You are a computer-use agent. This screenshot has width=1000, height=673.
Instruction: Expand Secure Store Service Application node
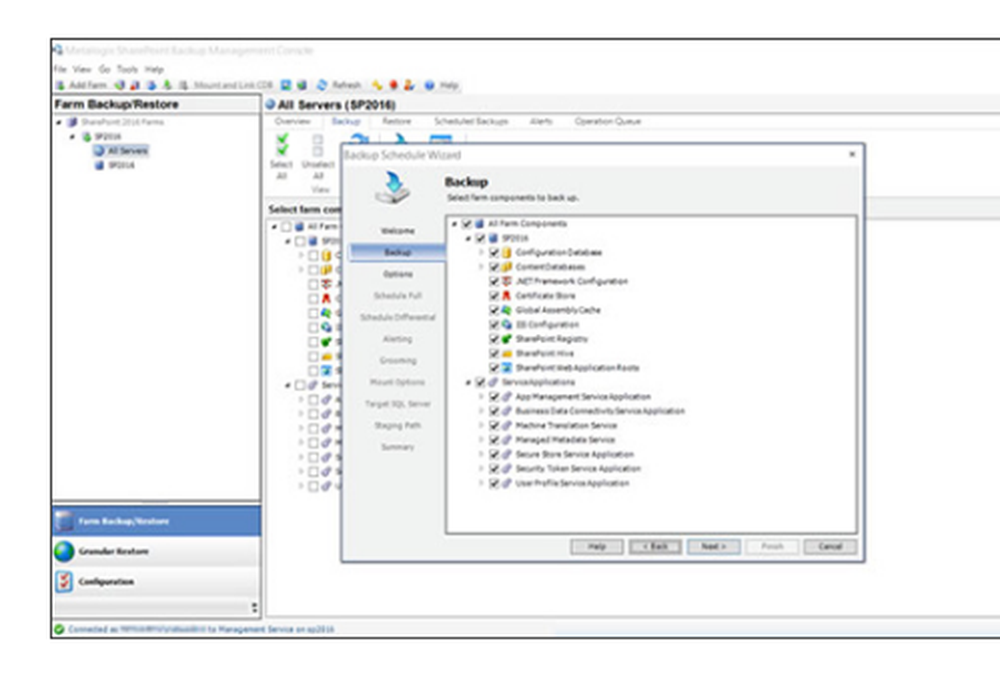tap(482, 454)
